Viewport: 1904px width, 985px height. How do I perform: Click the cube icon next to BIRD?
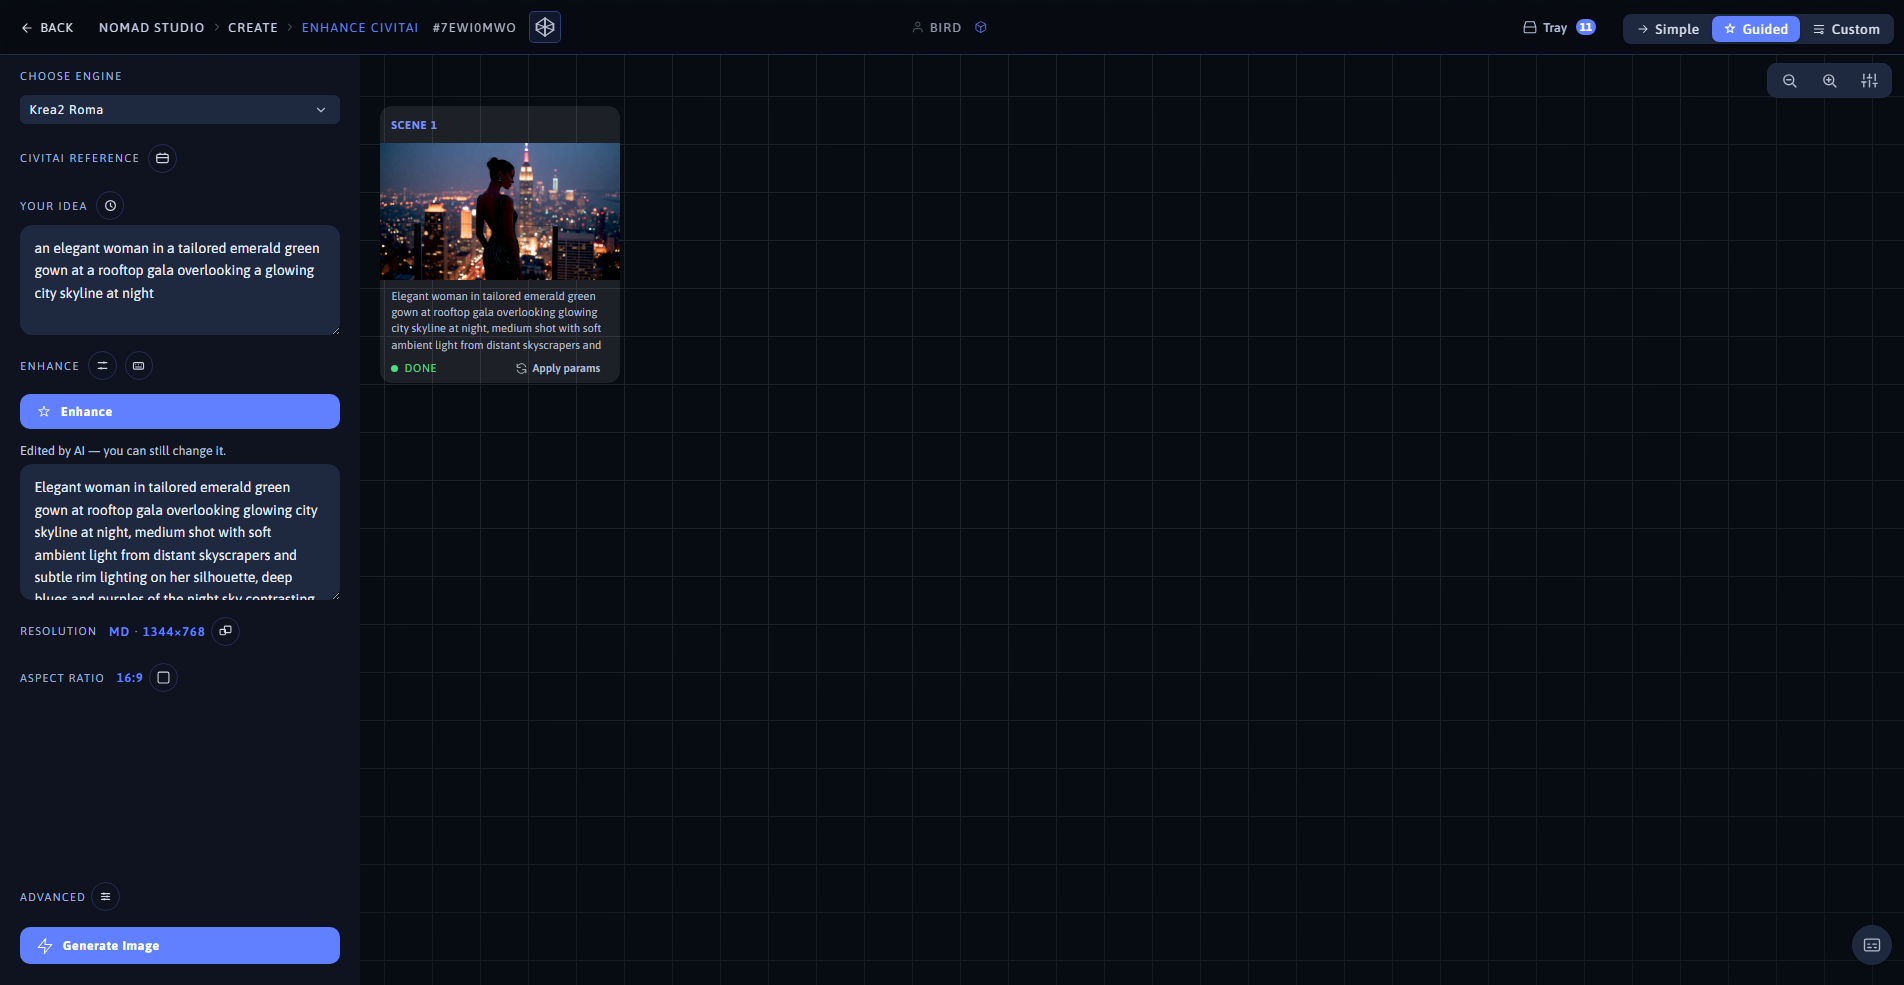pyautogui.click(x=981, y=28)
